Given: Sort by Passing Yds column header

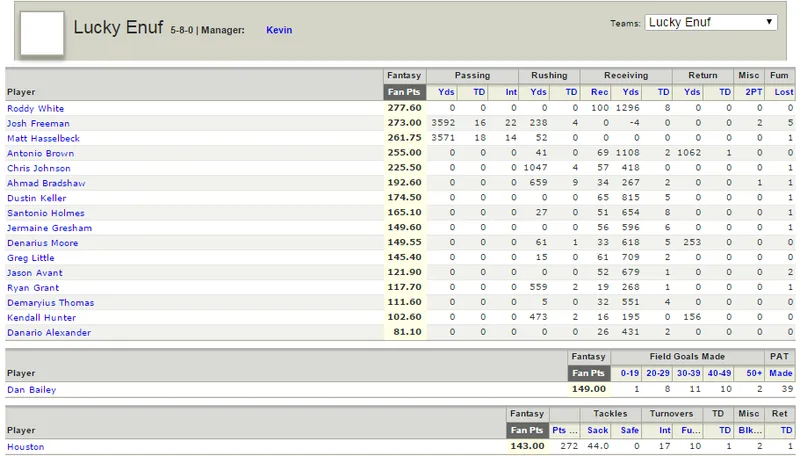Looking at the screenshot, I should 446,92.
